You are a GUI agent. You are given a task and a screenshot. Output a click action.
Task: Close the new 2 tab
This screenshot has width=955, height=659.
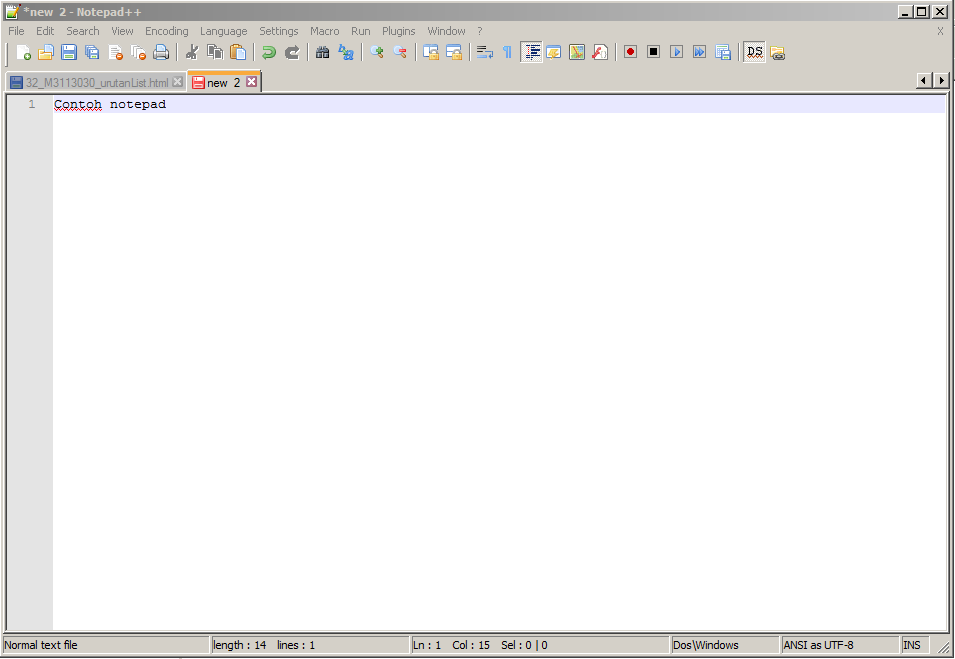pos(251,80)
